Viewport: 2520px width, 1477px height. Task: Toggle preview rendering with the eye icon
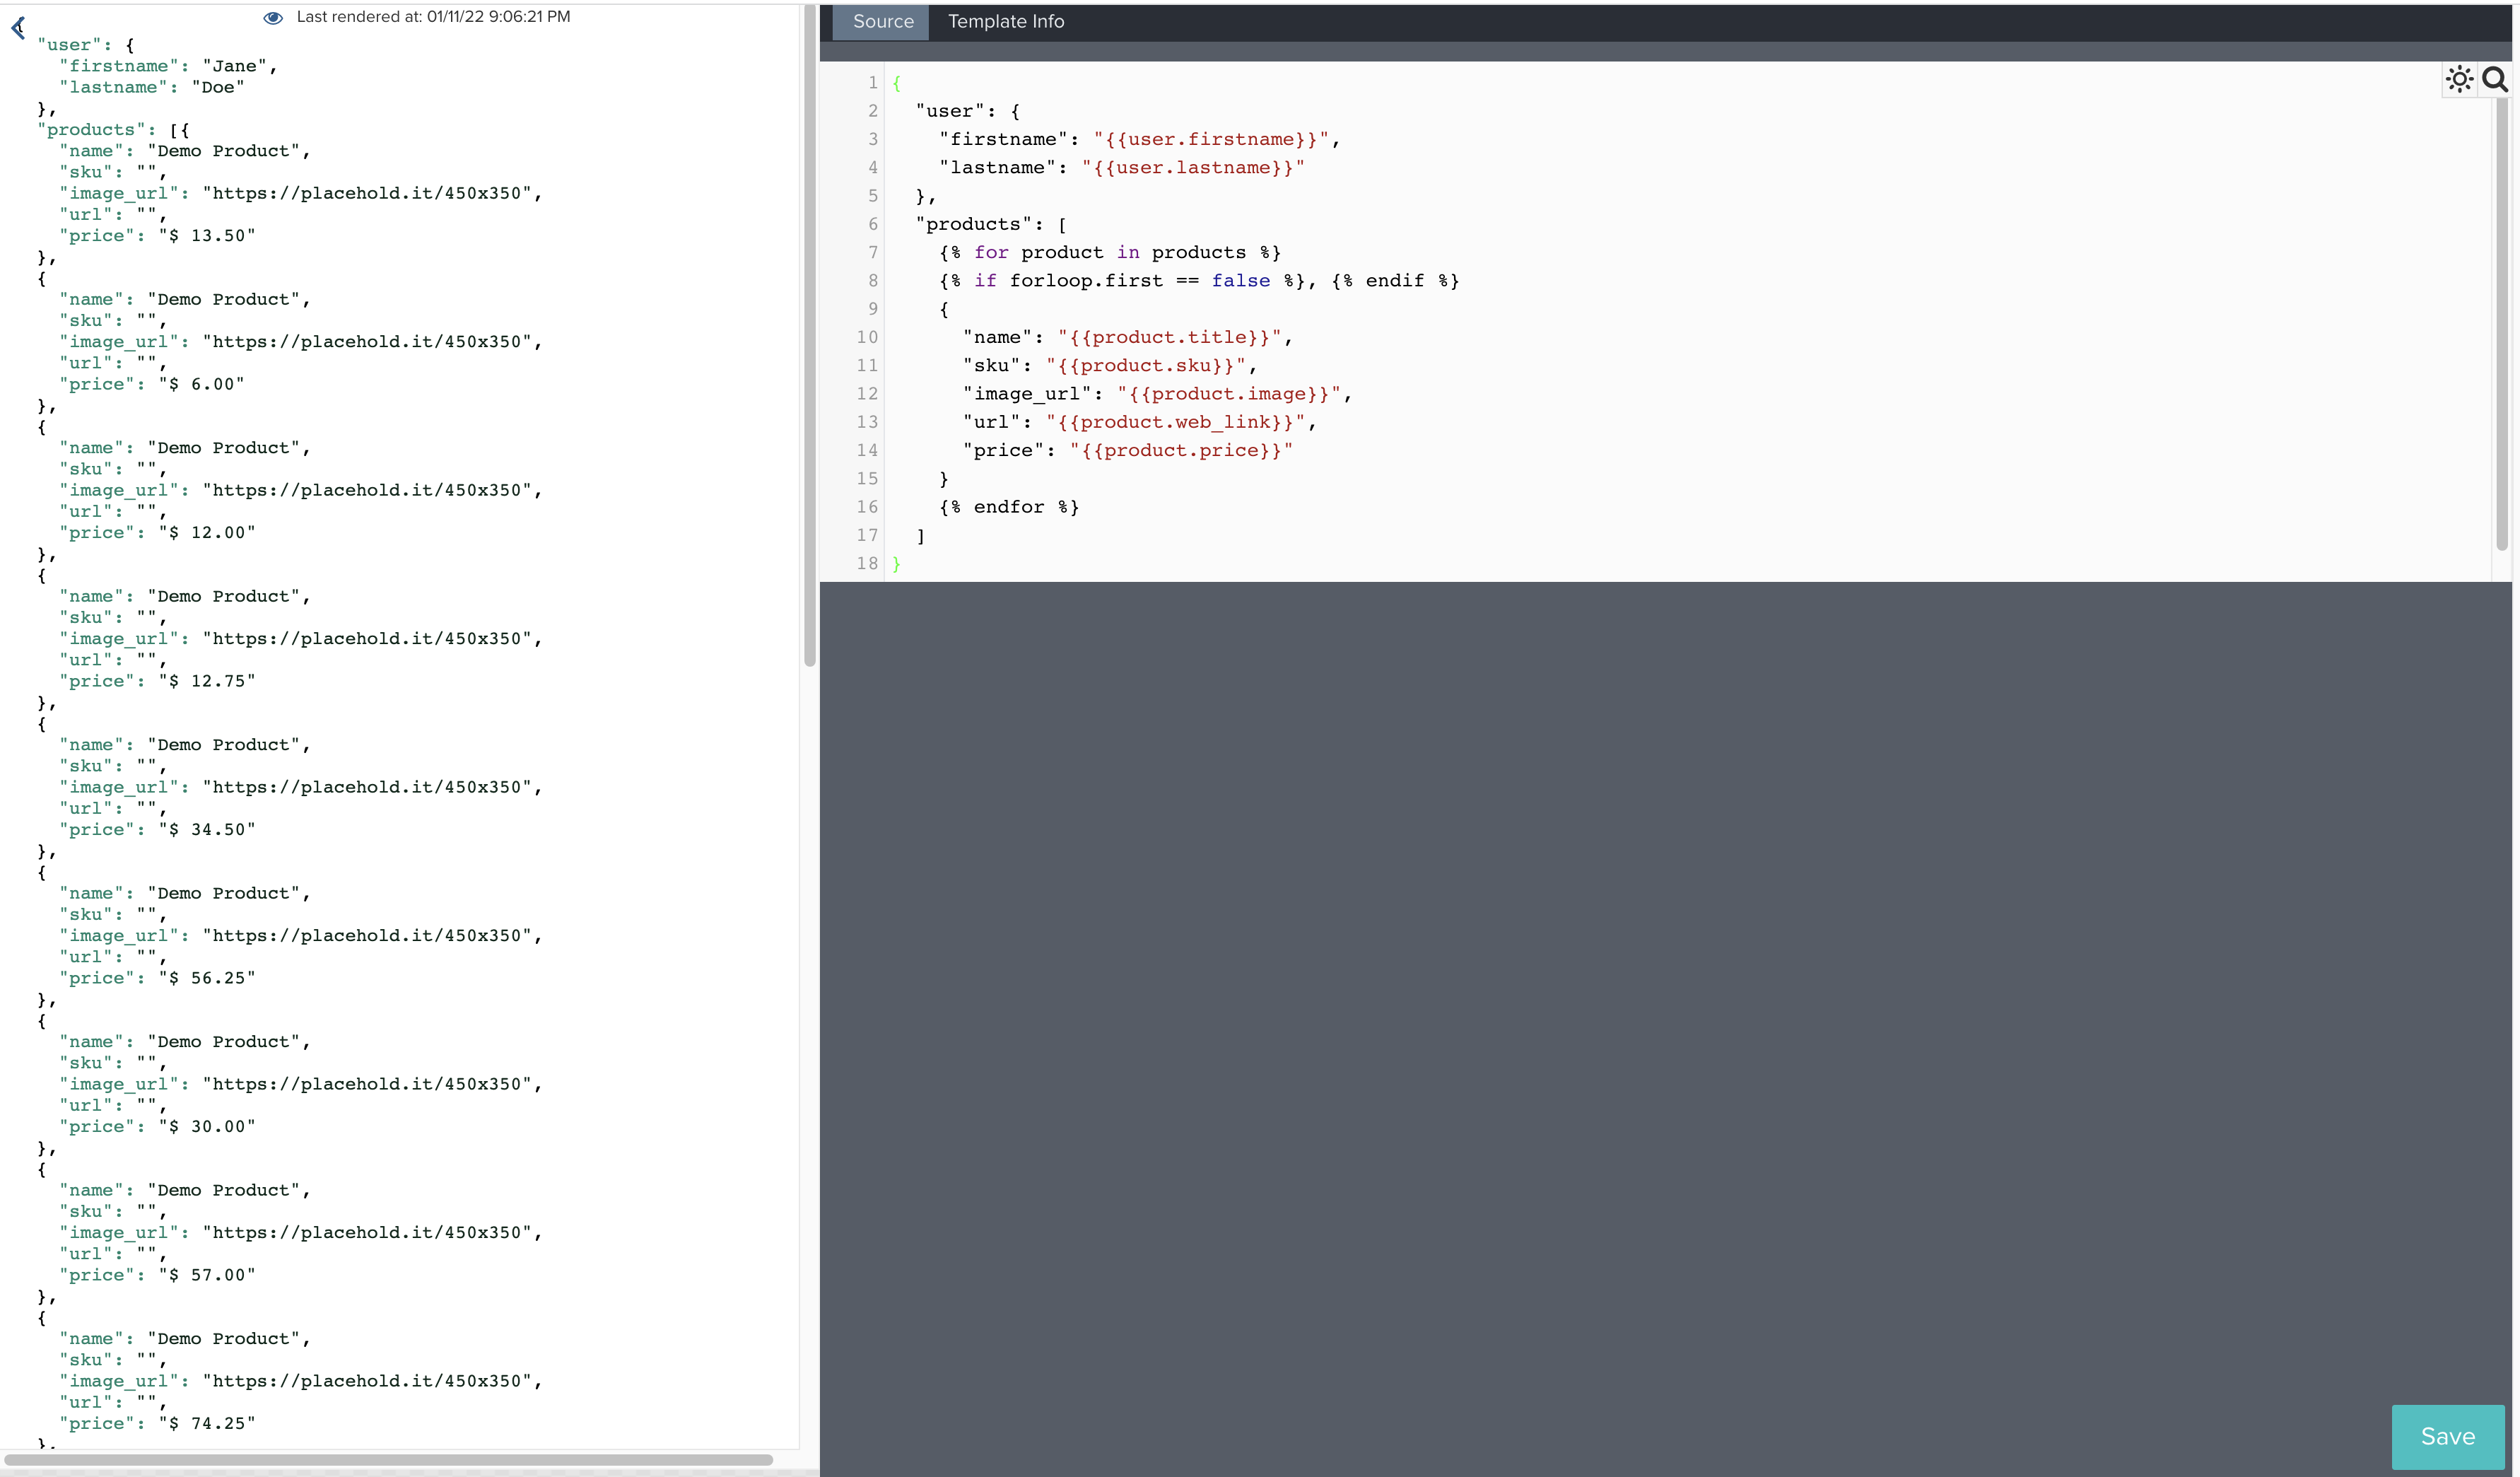(x=272, y=17)
